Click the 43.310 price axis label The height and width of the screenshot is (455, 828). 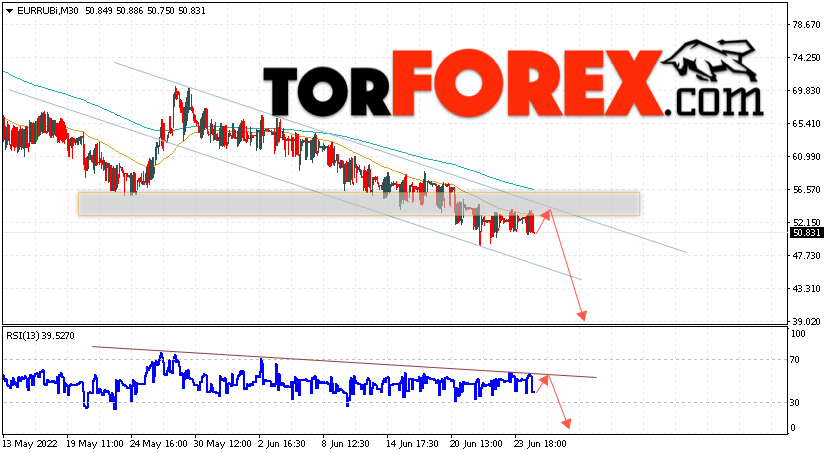click(806, 289)
